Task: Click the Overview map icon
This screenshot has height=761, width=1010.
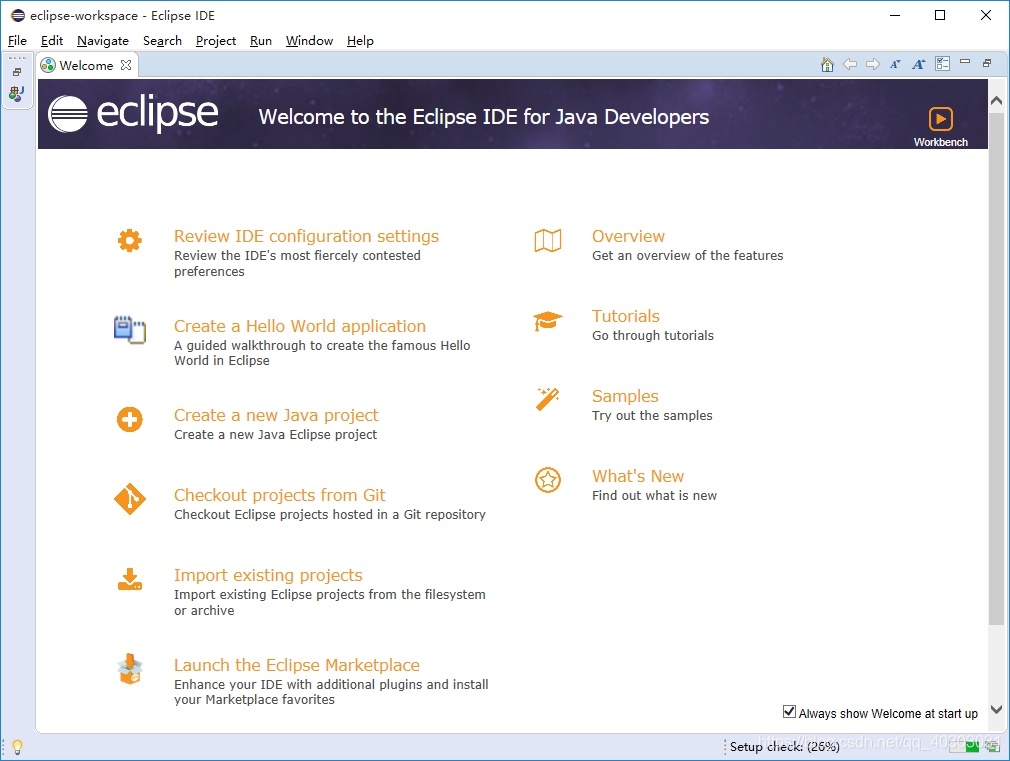Action: tap(548, 240)
